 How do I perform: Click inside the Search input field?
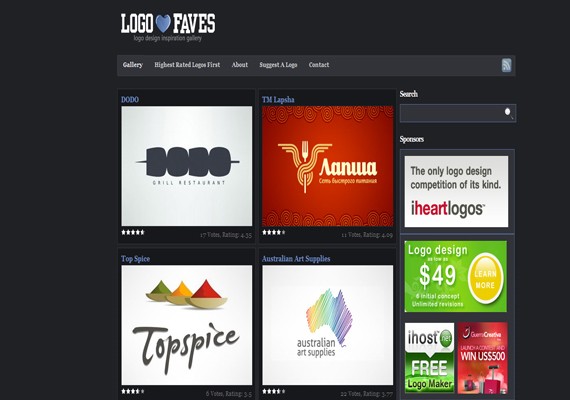(457, 113)
